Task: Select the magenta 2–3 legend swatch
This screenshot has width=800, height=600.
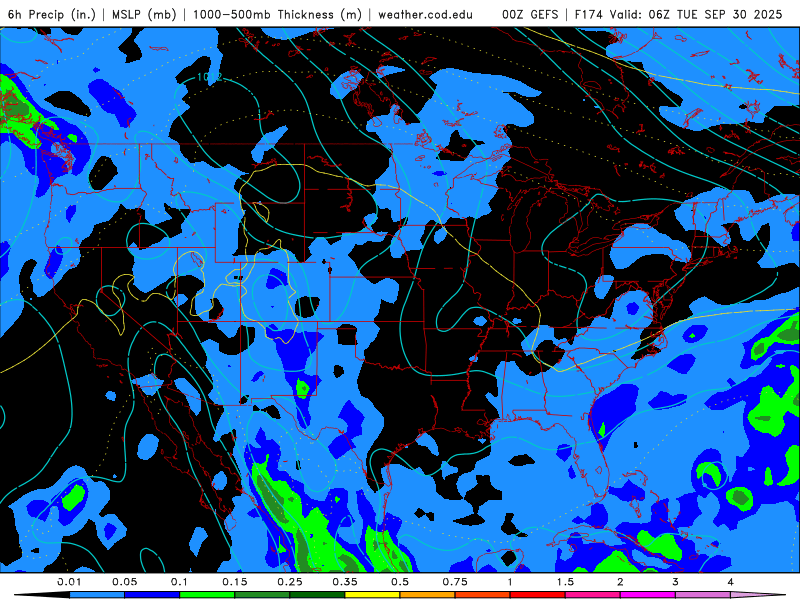Action: (x=648, y=595)
